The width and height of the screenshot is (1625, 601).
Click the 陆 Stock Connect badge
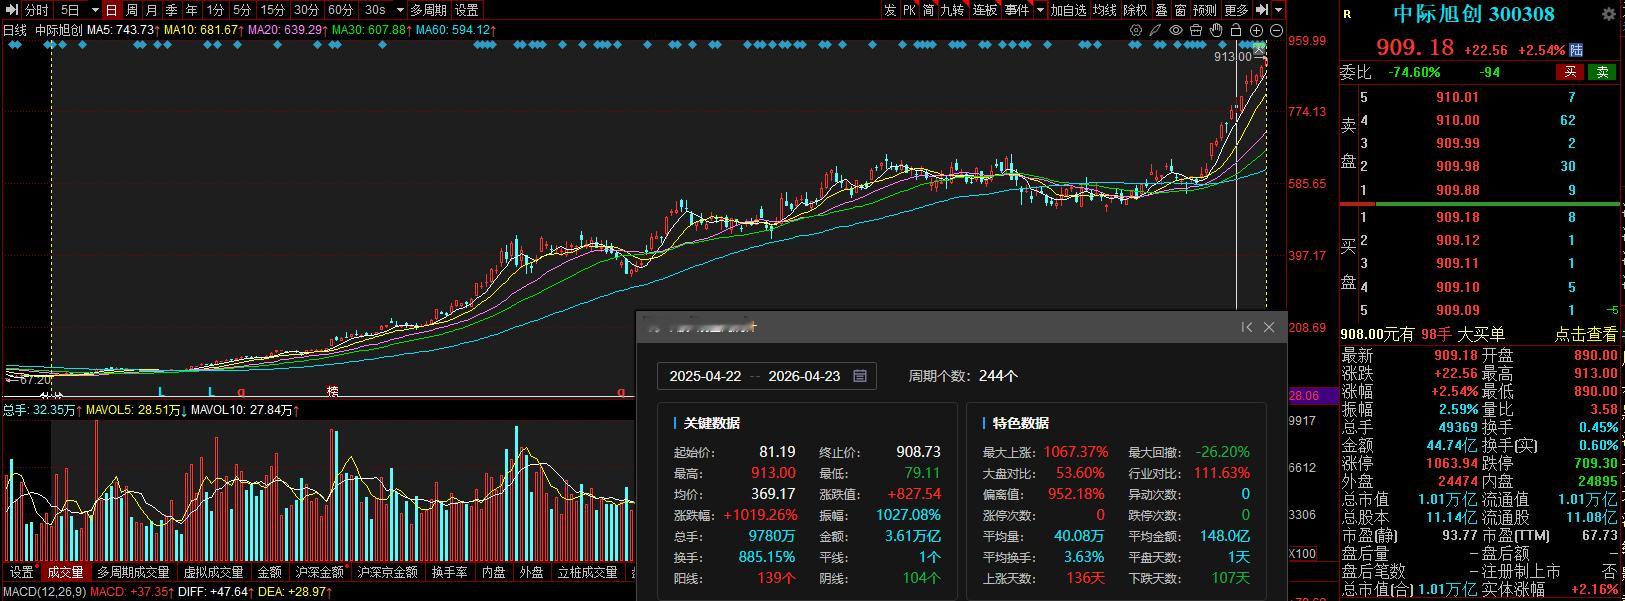[1577, 49]
